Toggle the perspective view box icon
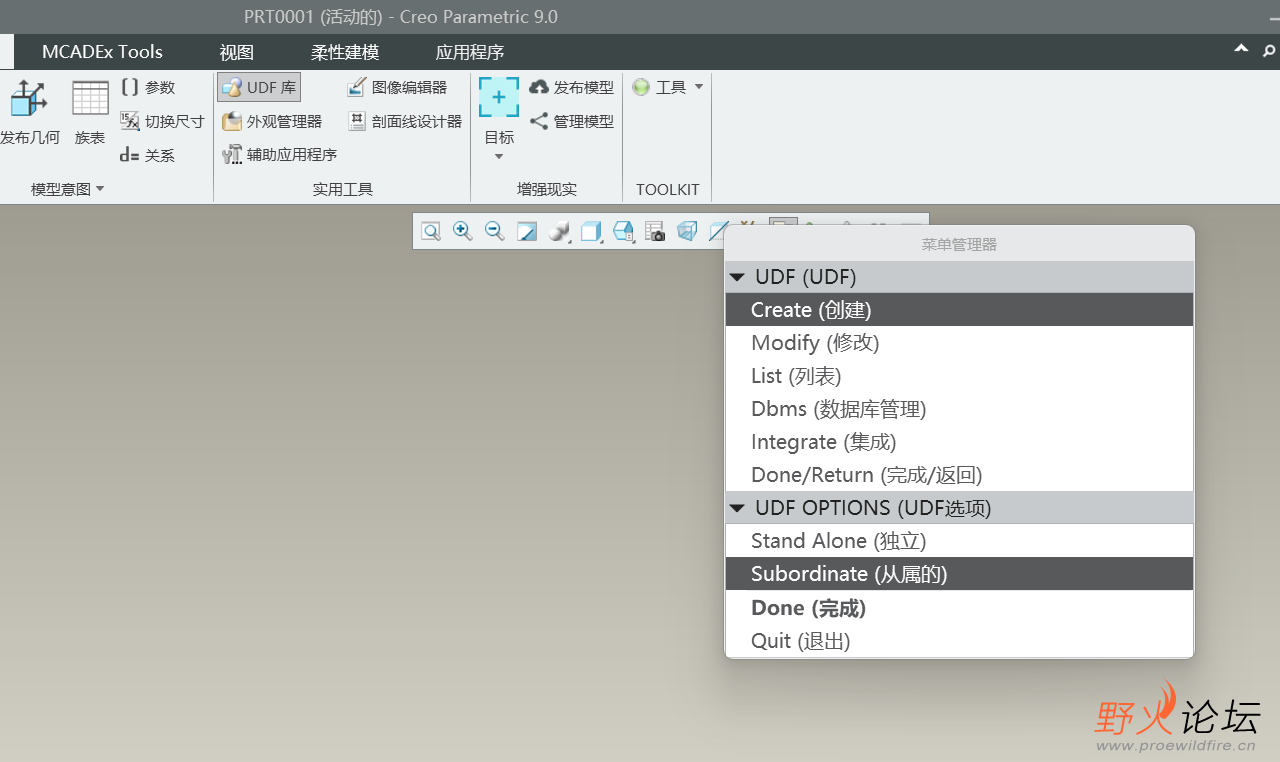 click(687, 232)
